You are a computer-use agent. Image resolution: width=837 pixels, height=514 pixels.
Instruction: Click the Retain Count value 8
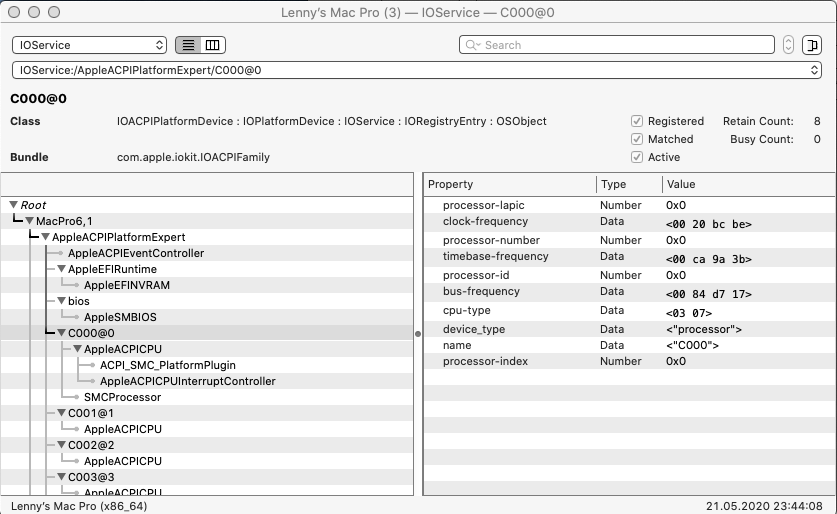817,121
